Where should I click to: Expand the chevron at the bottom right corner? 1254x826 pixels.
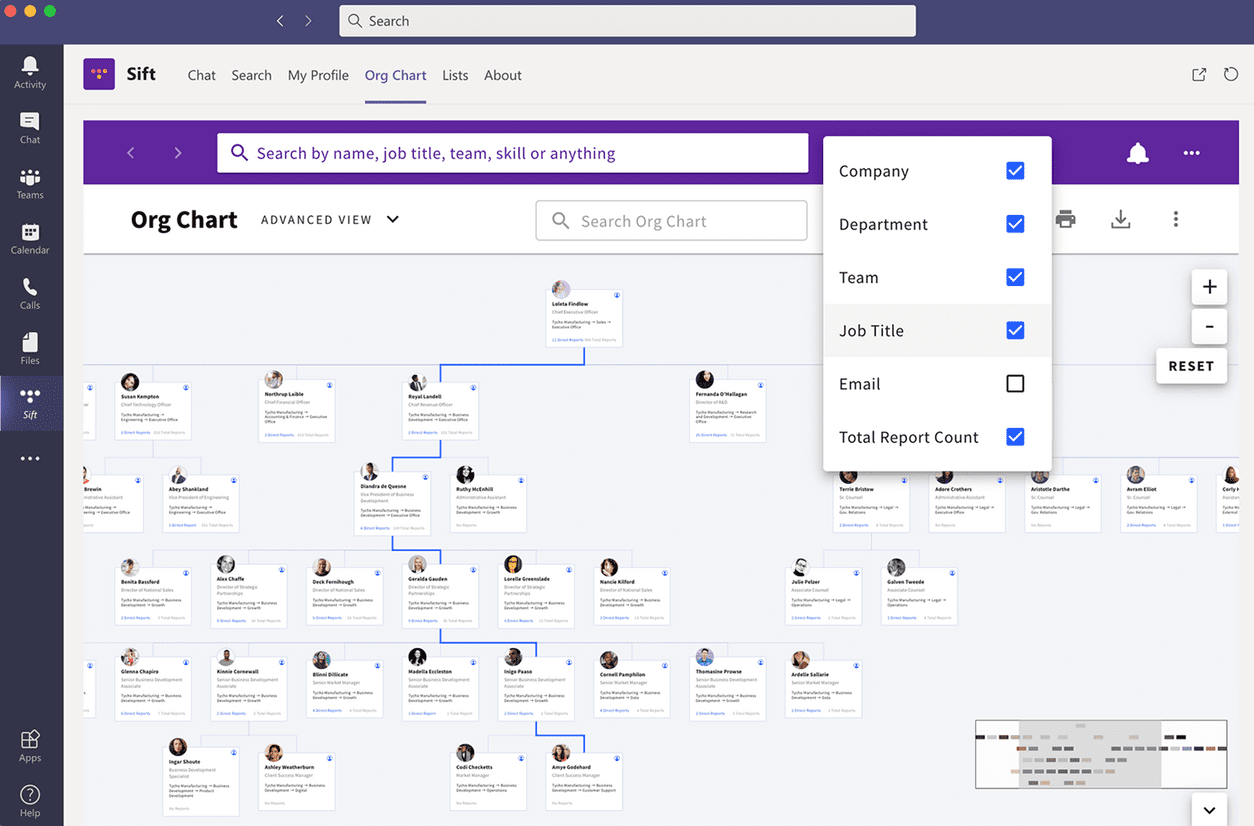pyautogui.click(x=1209, y=809)
